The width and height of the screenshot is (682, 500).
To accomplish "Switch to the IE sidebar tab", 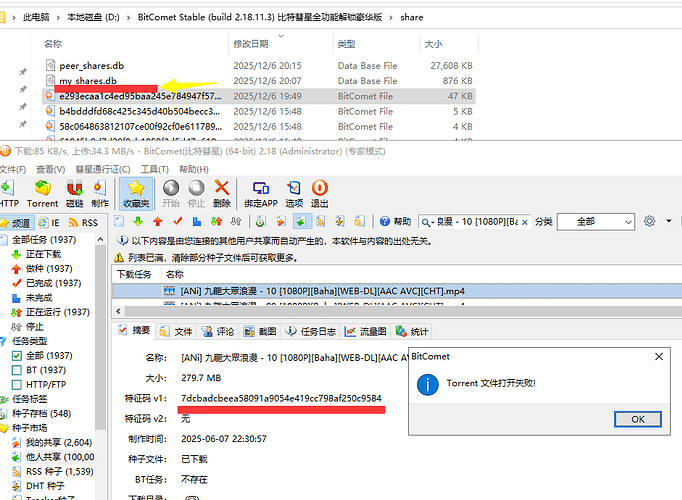I will [49, 223].
